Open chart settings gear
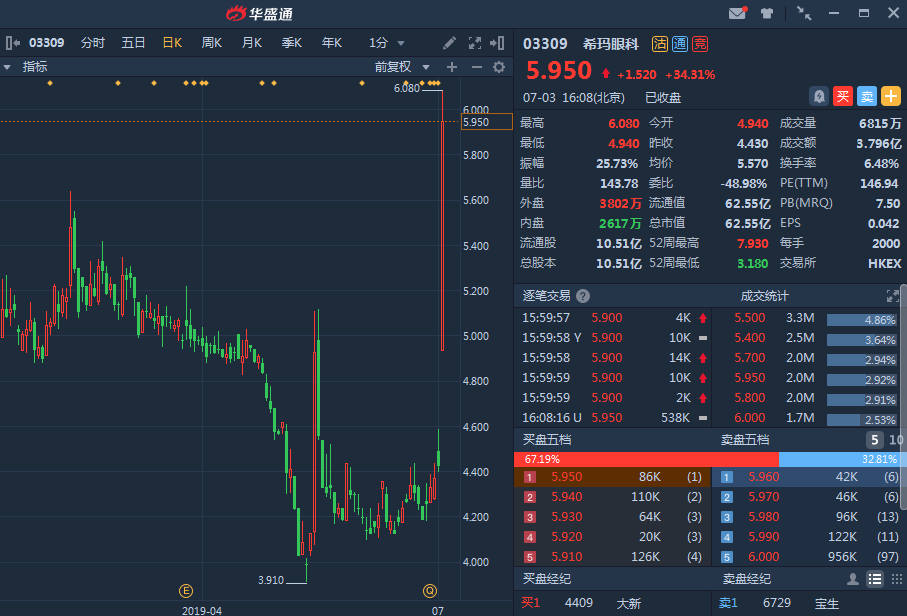 point(499,67)
